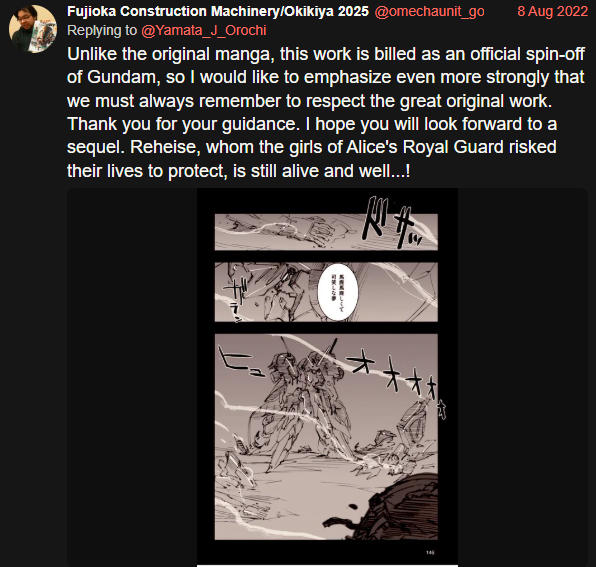Click the white speech bubble in middle panel
The height and width of the screenshot is (567, 596).
coord(338,292)
